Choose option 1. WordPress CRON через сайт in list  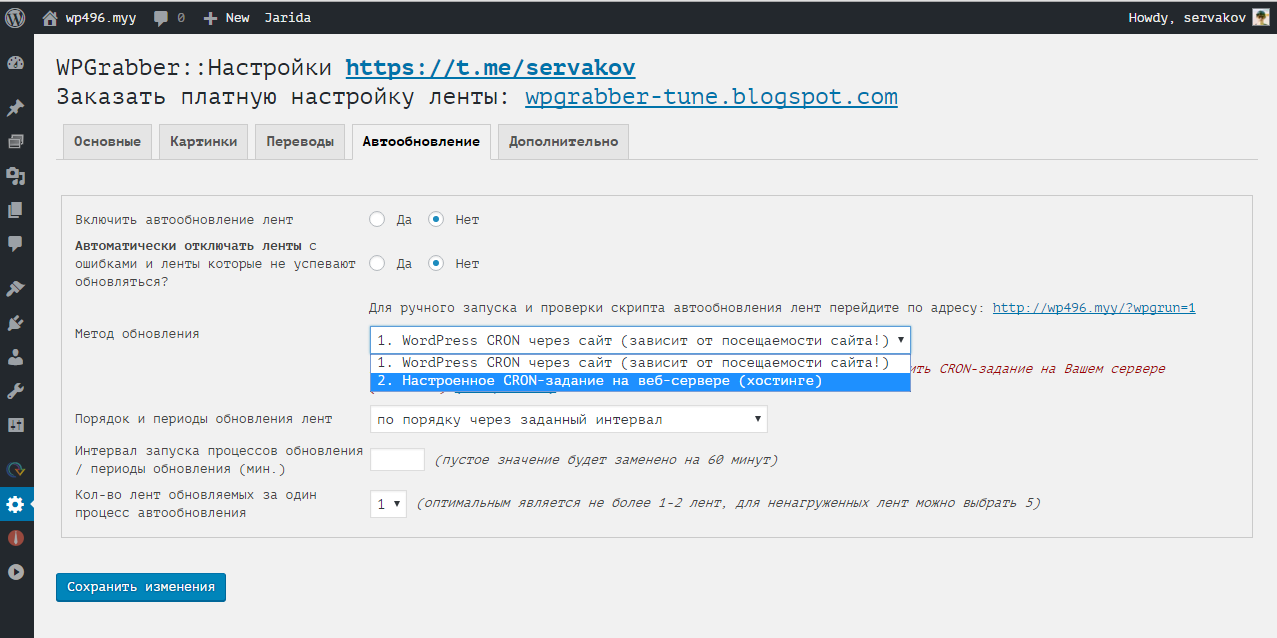click(640, 363)
